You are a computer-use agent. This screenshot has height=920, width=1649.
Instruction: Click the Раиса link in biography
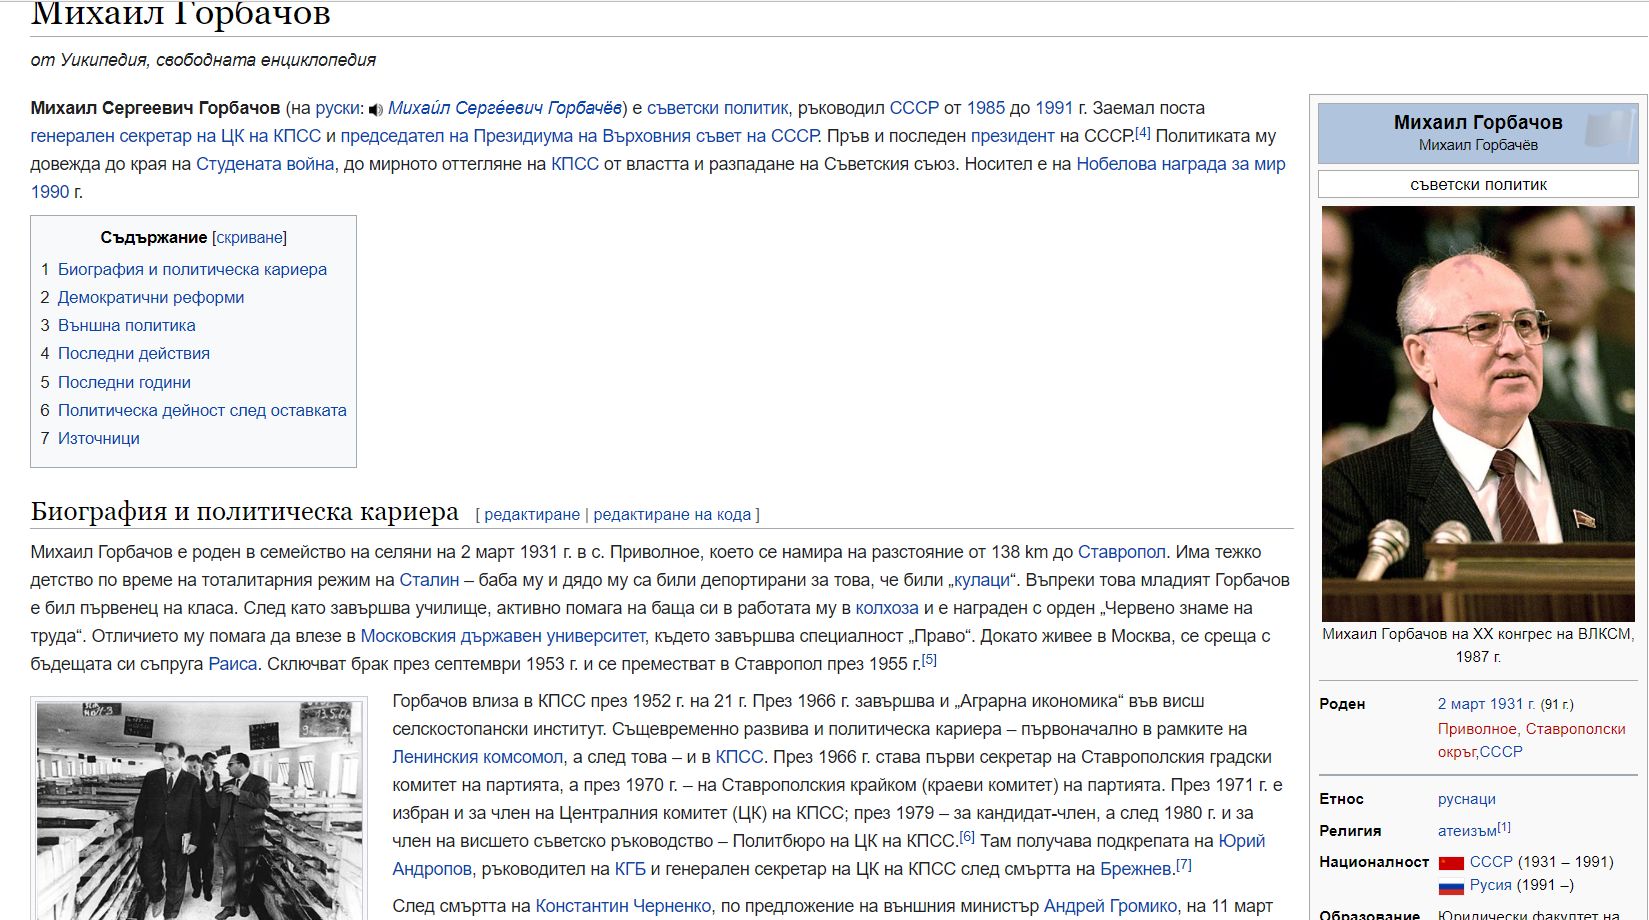coord(232,664)
